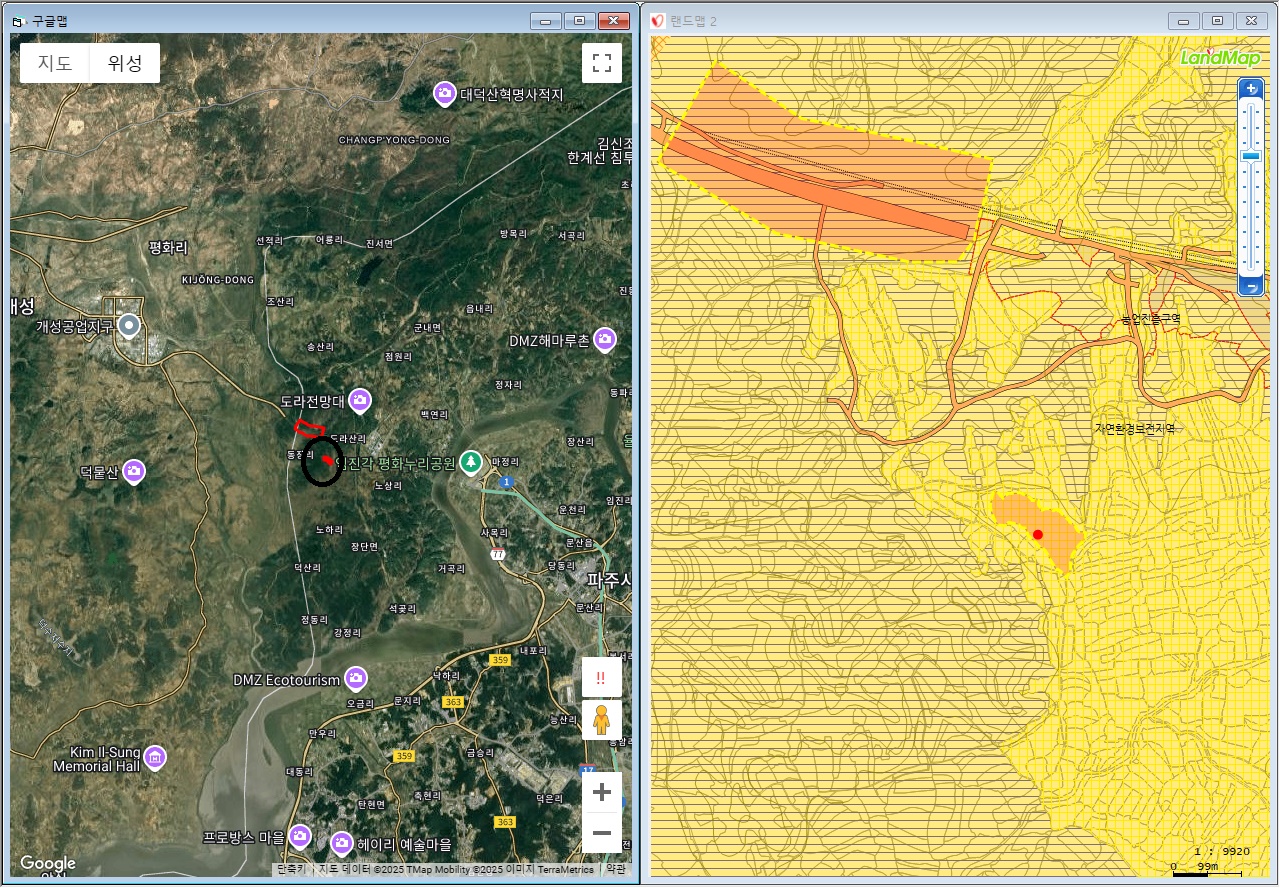Click the 도라전망대 camera marker
Screen dimensions: 1280x888
click(x=359, y=401)
